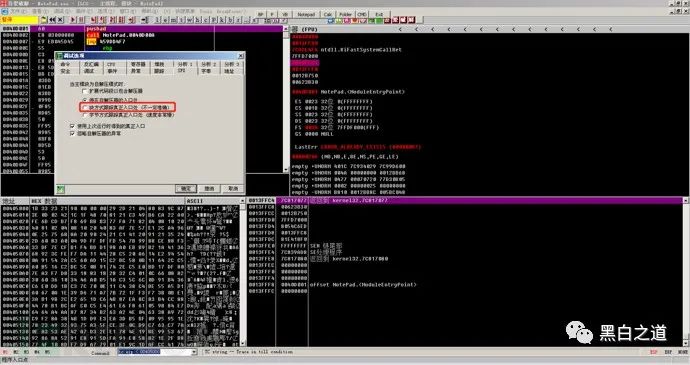Image resolution: width=690 pixels, height=365 pixels.
Task: Switch to the 安全 tab in options dialog
Action: 66,71
